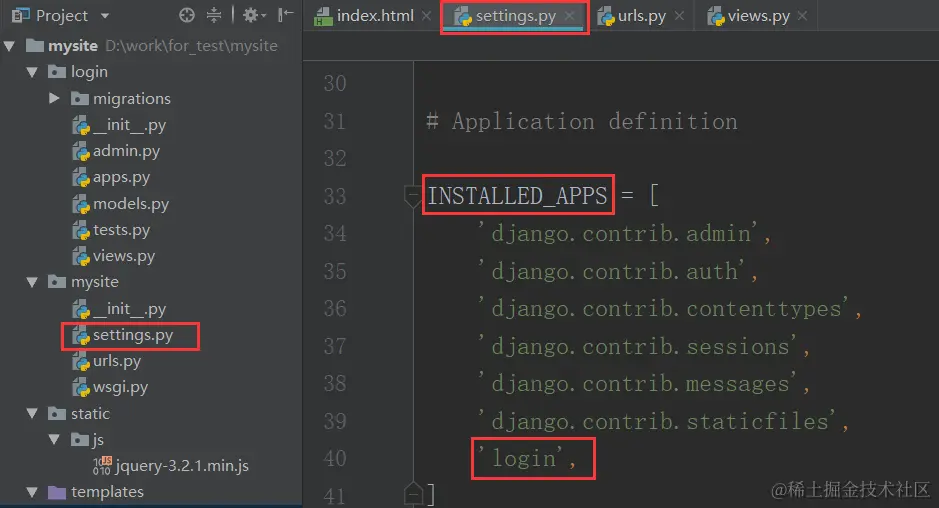
Task: Collapse the login folder
Action: [x=32, y=72]
